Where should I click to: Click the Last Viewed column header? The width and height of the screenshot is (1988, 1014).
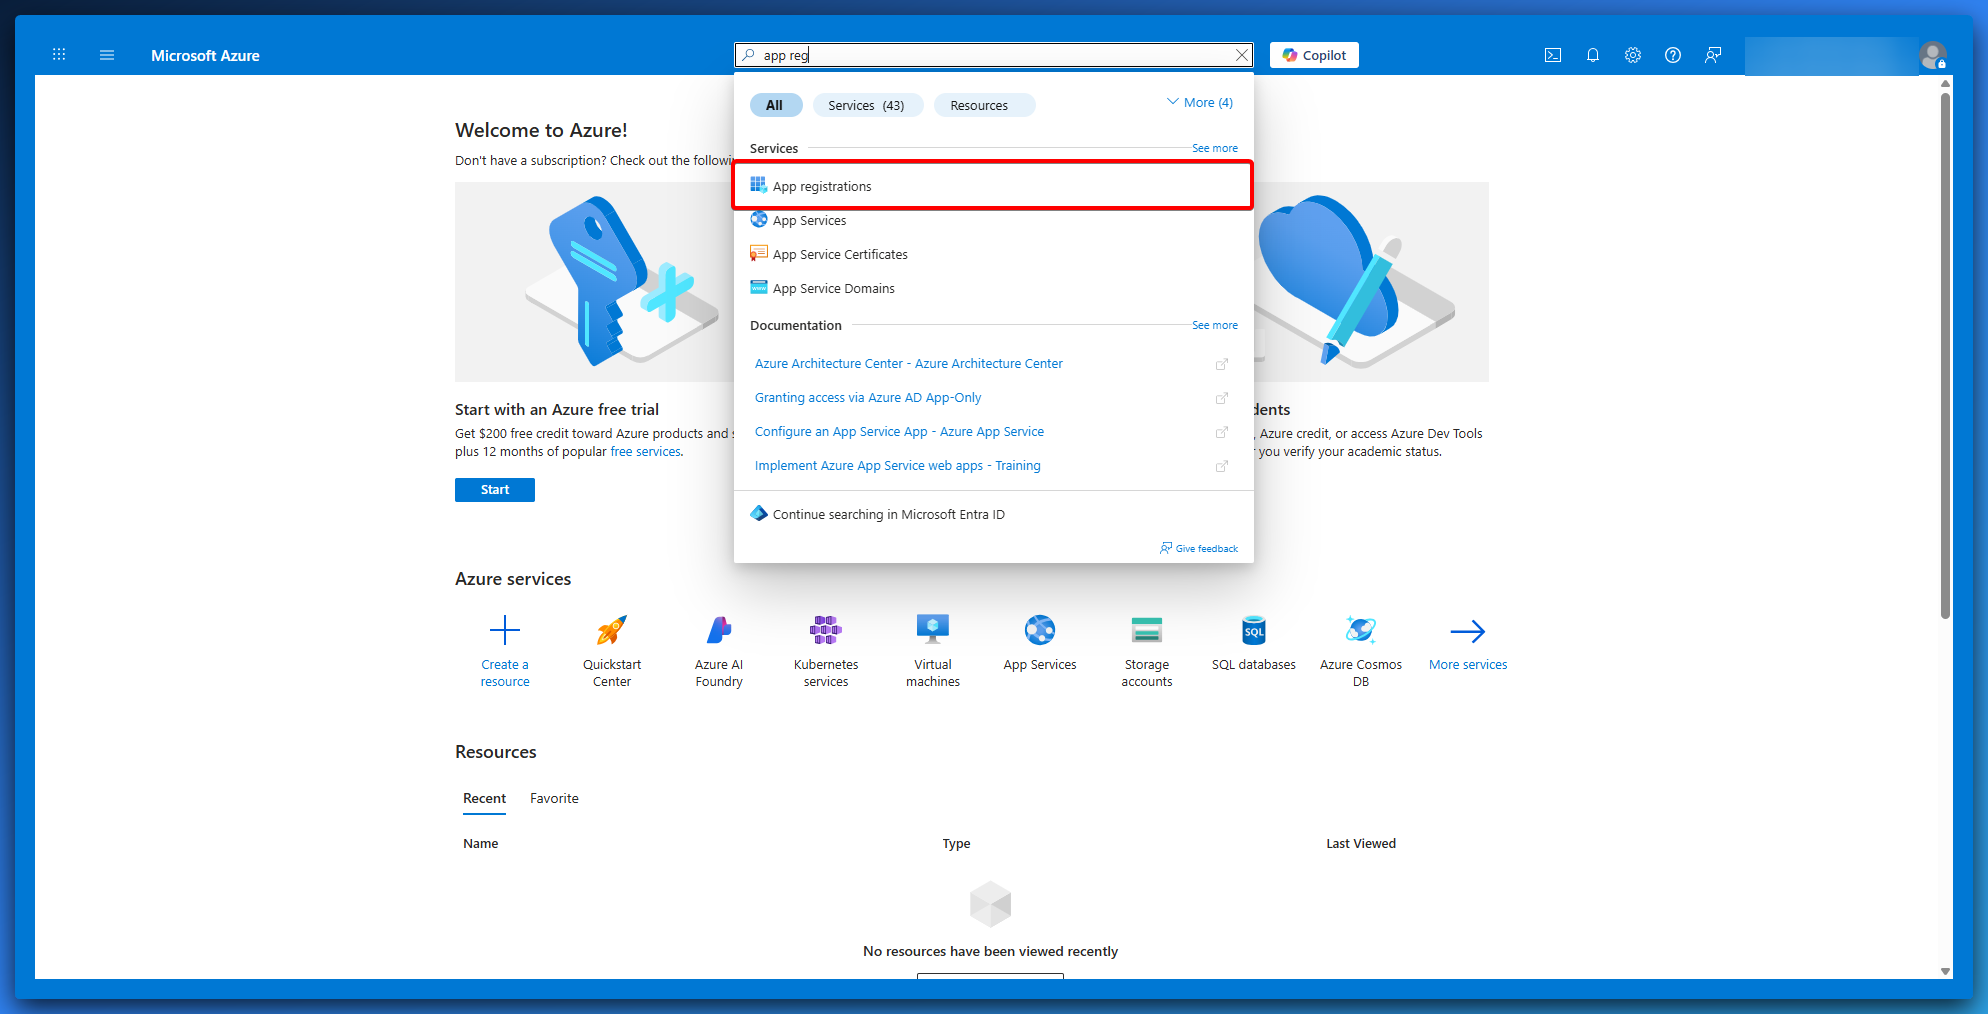click(x=1361, y=844)
